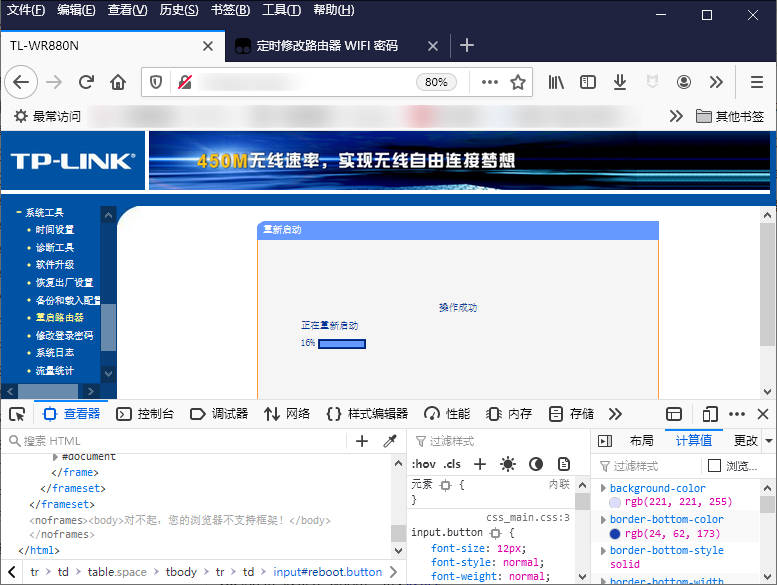
Task: Activate the element picker tool
Action: [x=17, y=414]
